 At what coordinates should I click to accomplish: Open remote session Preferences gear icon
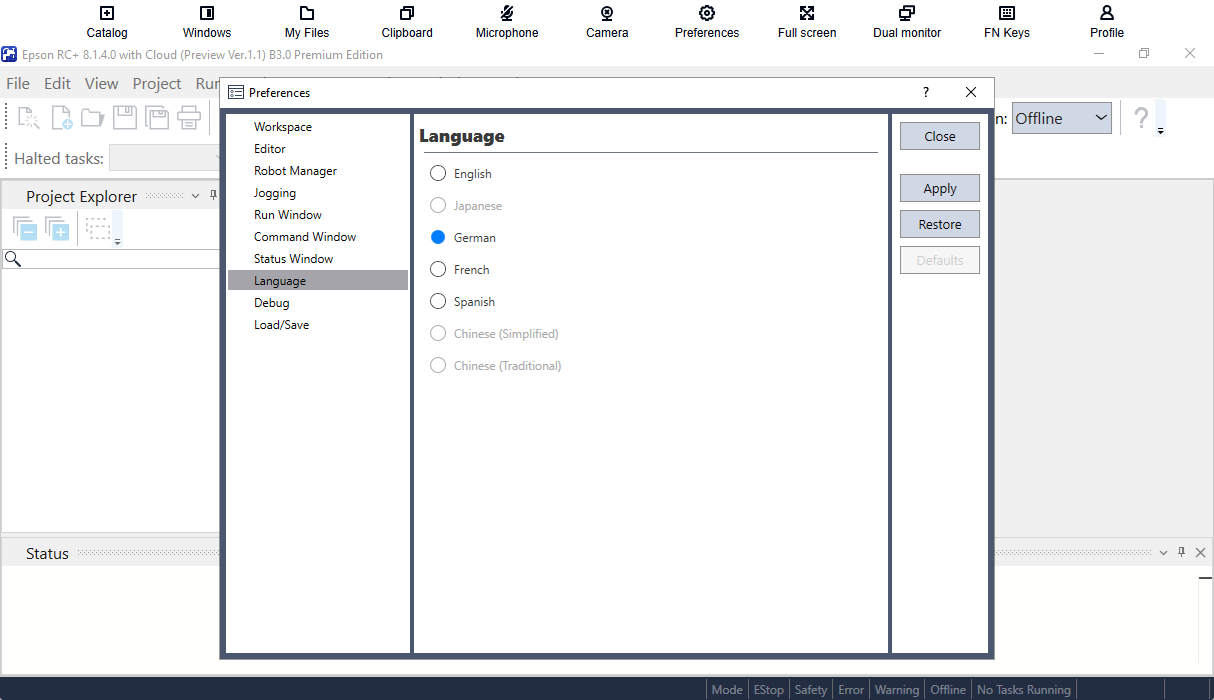(x=707, y=22)
